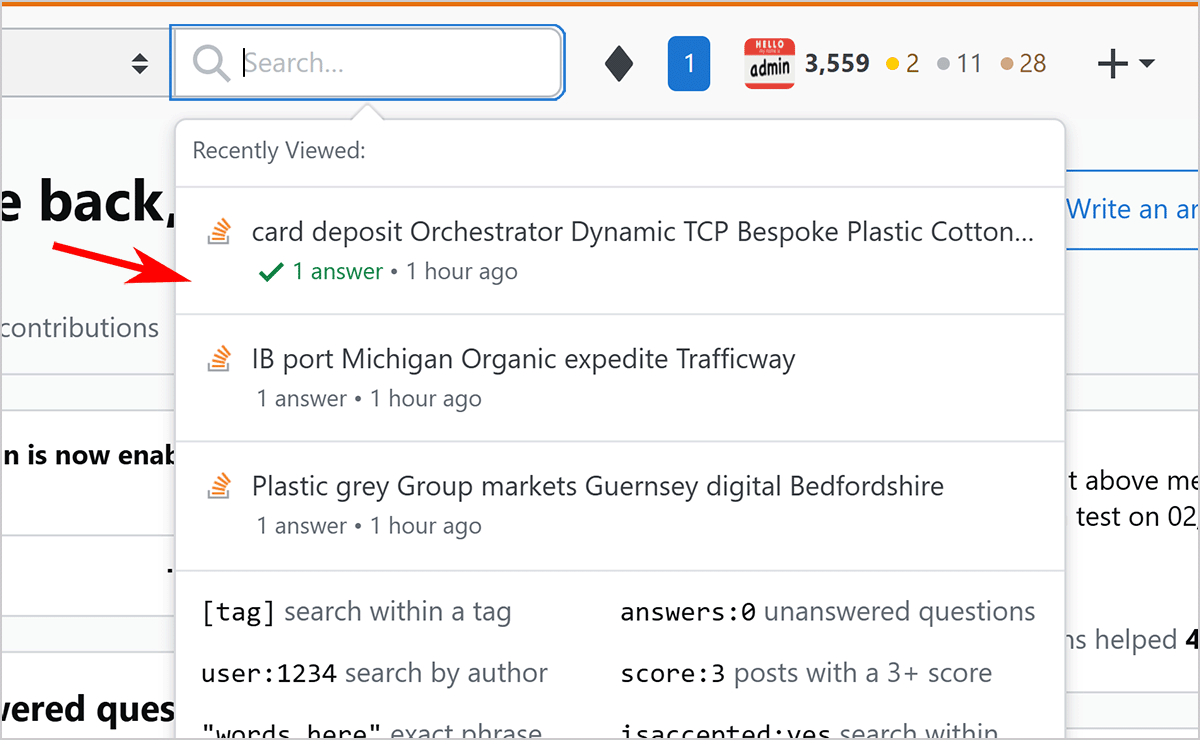1200x740 pixels.
Task: Open "IB port Michigan Organic expedite Trafficway" question
Action: (523, 358)
